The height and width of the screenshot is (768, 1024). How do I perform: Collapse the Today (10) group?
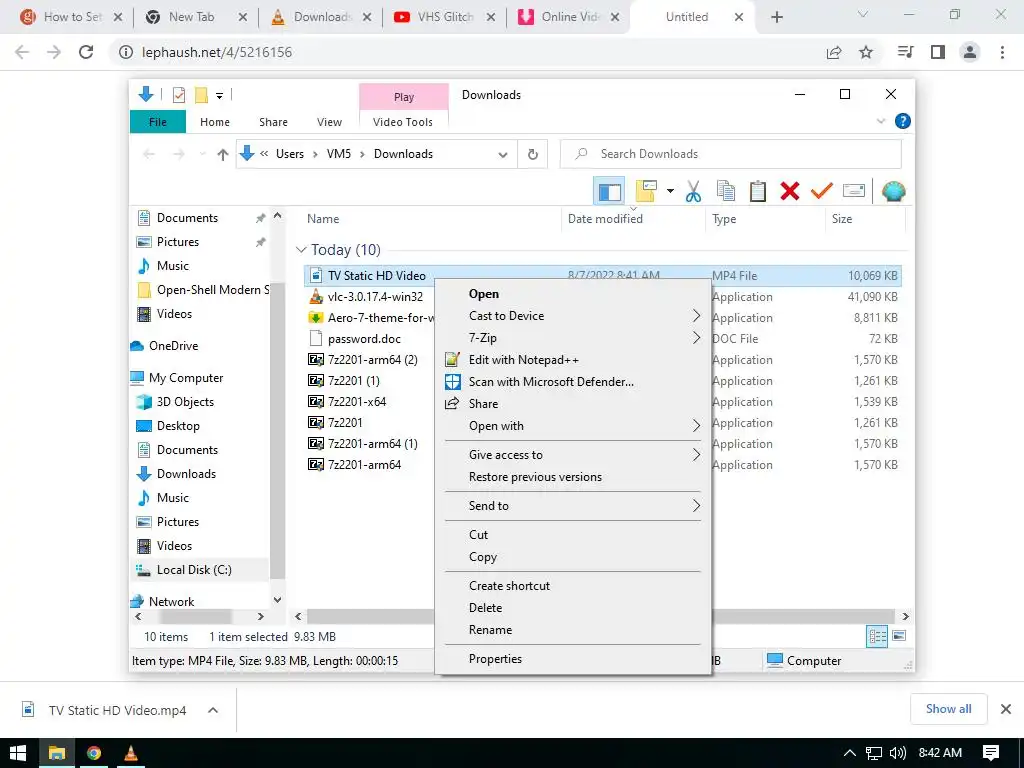[x=301, y=249]
